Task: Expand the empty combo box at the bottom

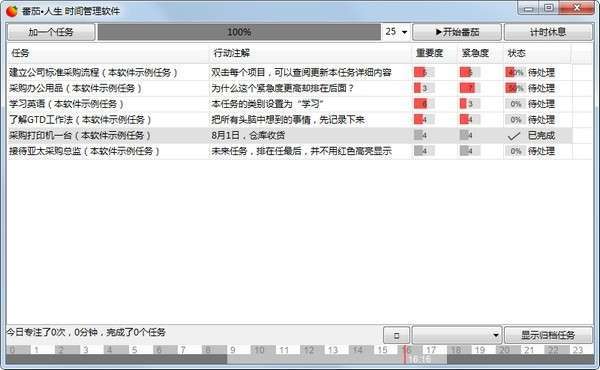Action: (x=457, y=336)
